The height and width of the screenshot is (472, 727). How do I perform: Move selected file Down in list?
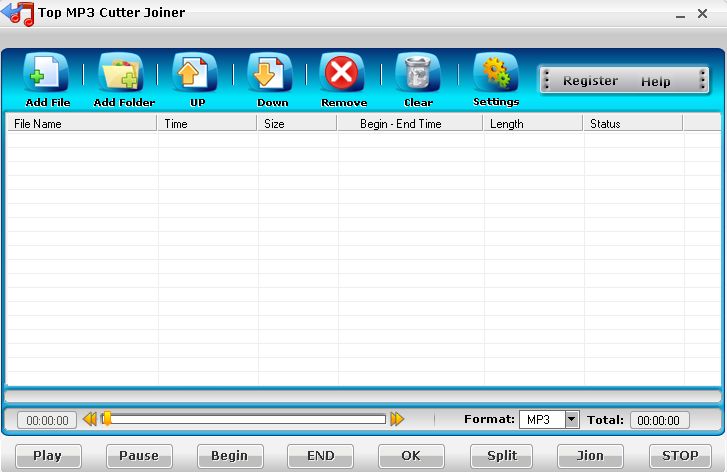[x=270, y=73]
